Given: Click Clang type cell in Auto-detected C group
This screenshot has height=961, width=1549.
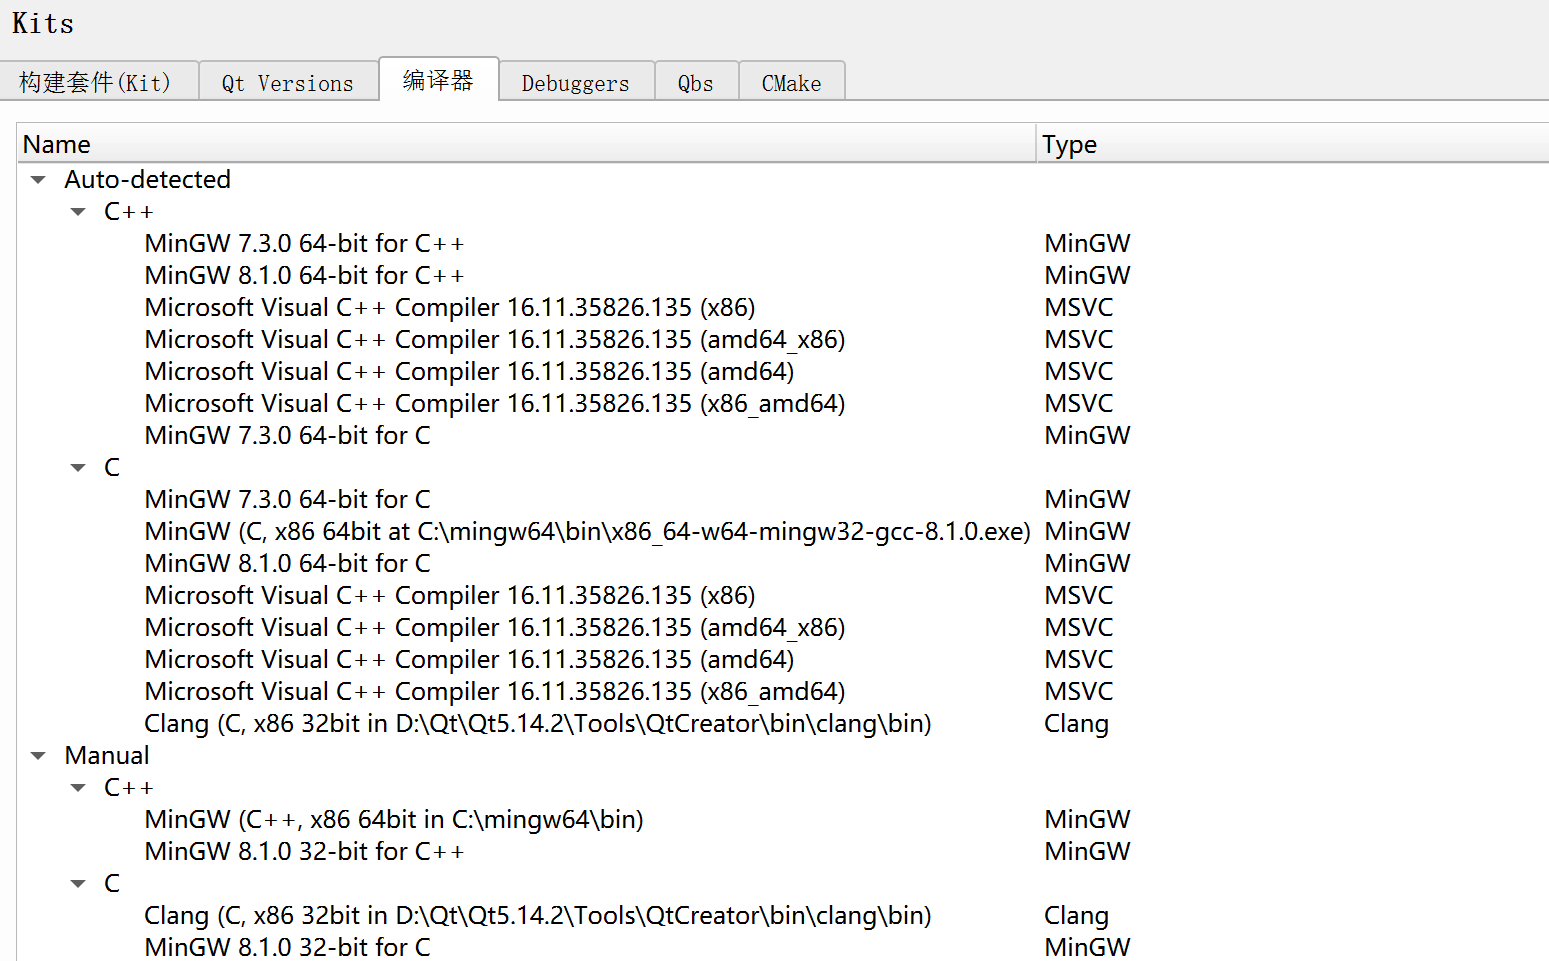Looking at the screenshot, I should coord(1077,723).
